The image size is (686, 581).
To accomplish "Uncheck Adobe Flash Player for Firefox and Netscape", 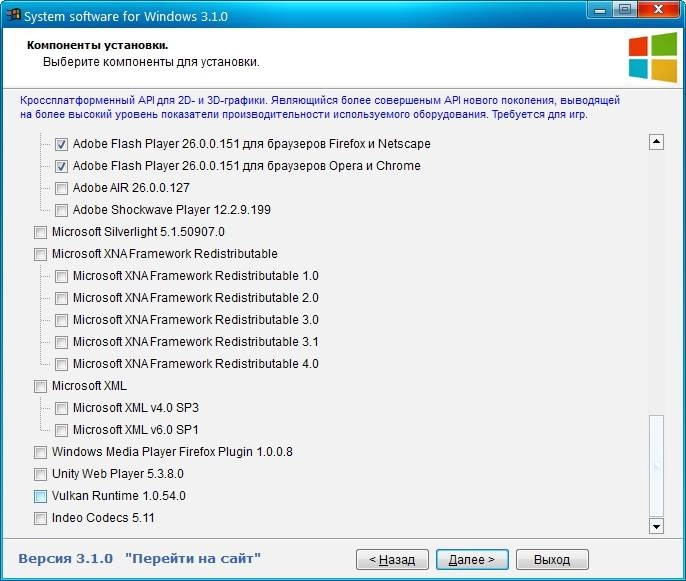I will click(61, 144).
